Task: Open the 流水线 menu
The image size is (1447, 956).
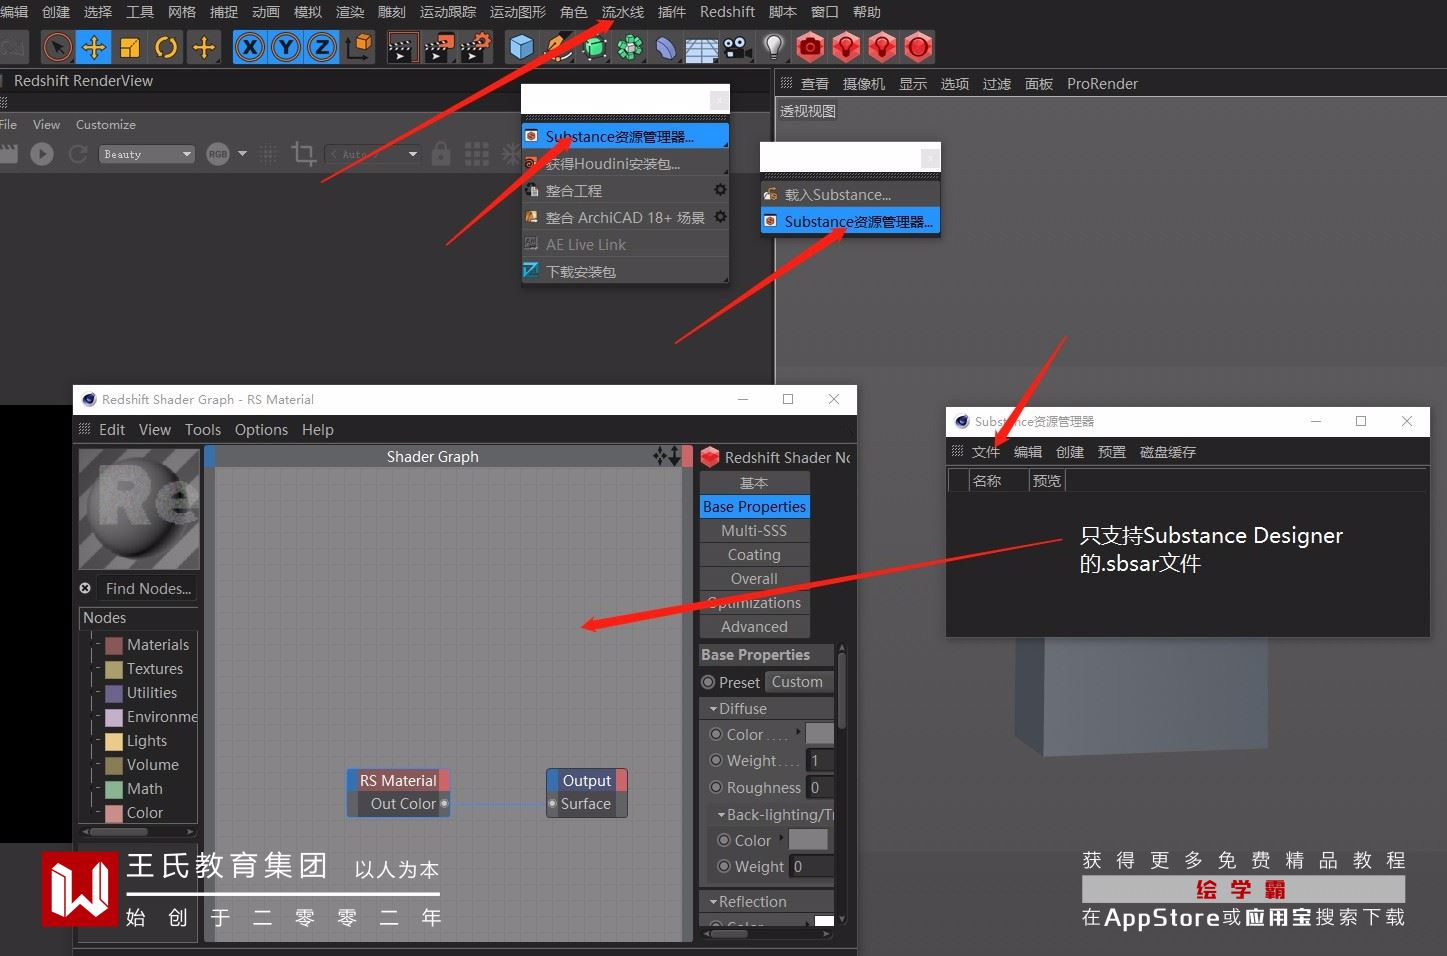Action: (622, 12)
